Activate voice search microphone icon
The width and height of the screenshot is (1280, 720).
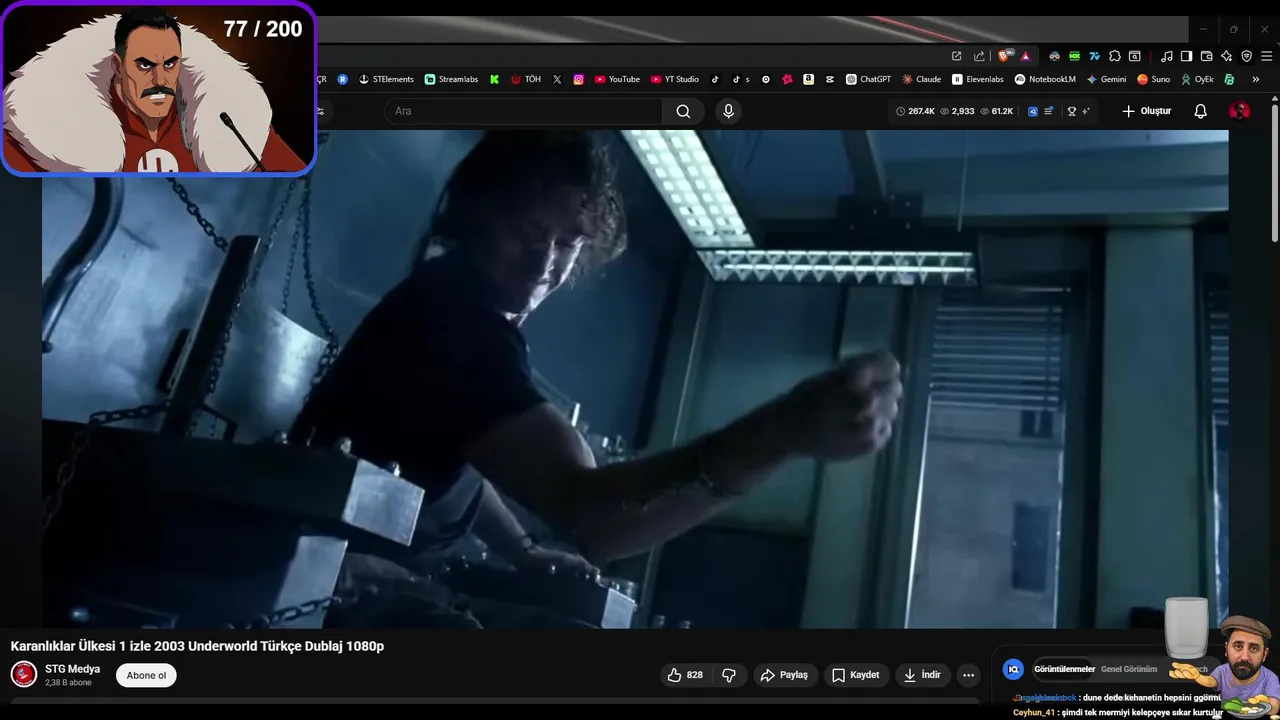click(728, 111)
